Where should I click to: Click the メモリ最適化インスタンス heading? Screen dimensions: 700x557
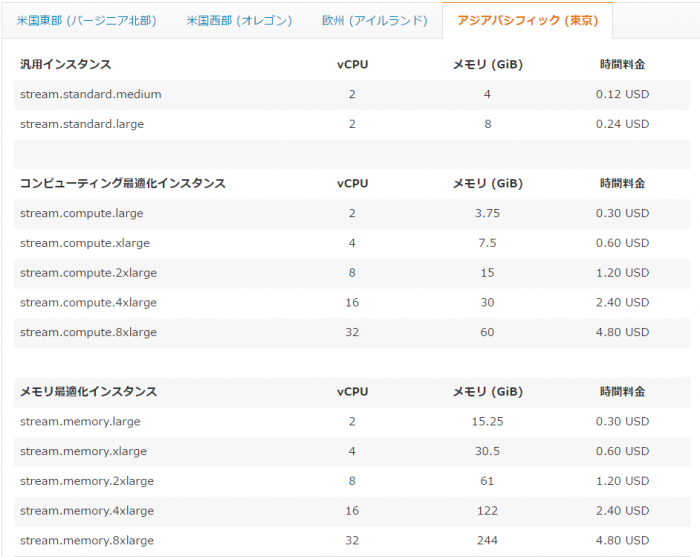(x=88, y=392)
